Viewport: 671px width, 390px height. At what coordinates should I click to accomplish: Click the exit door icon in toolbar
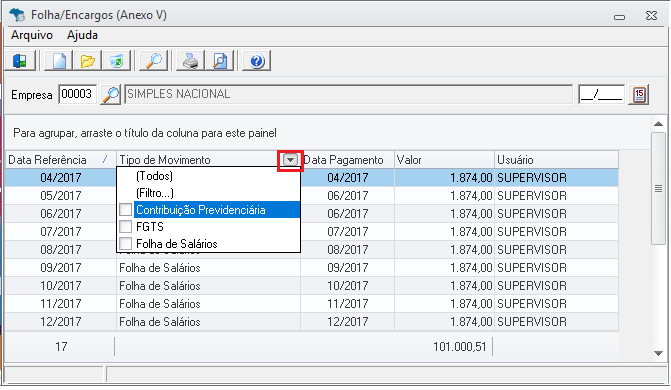coord(20,61)
